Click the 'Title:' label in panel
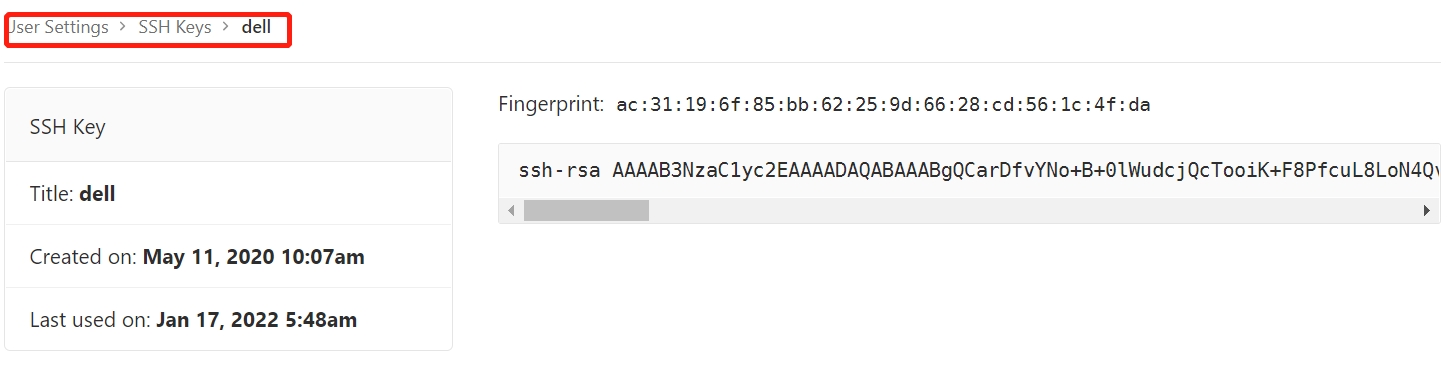The height and width of the screenshot is (365, 1453). click(x=52, y=194)
